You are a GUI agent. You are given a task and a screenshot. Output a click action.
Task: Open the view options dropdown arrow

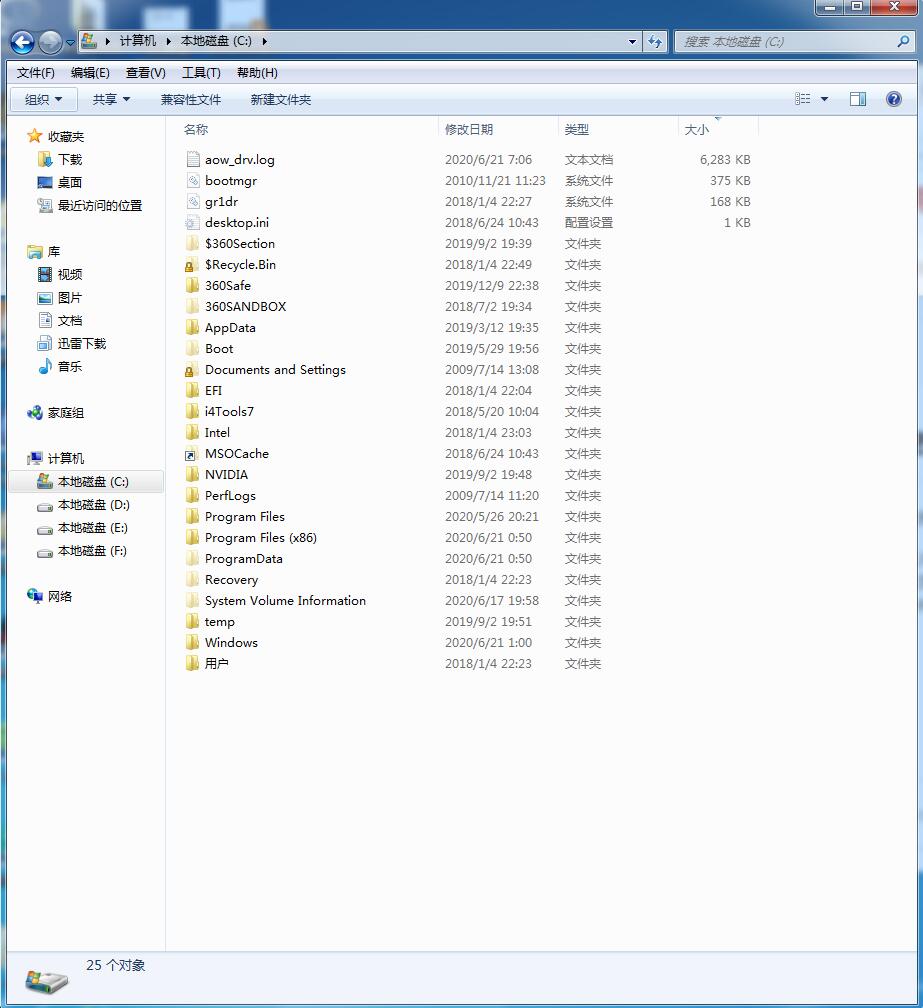coord(825,99)
